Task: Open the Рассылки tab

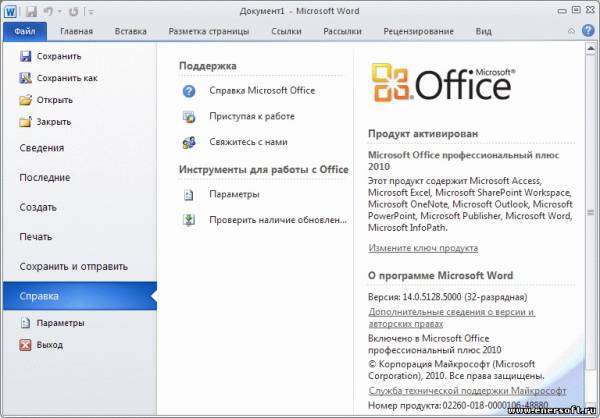Action: click(342, 31)
